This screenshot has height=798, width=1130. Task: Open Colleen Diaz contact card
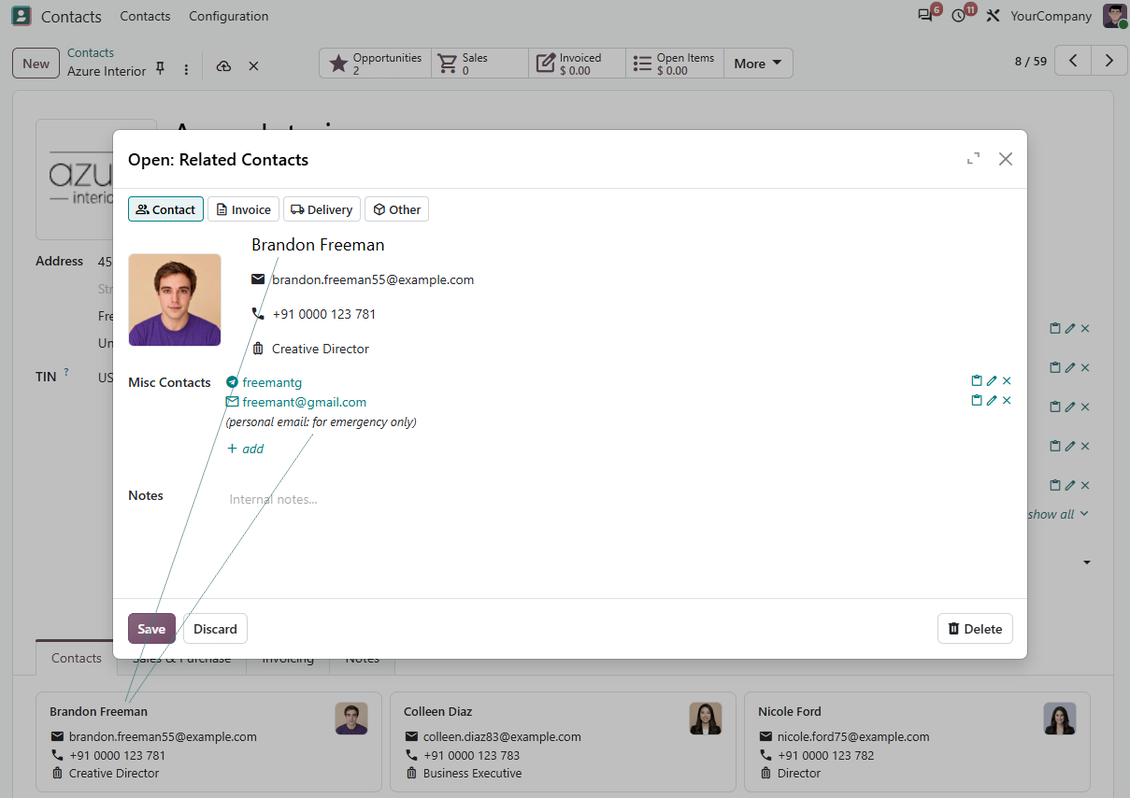(x=562, y=742)
